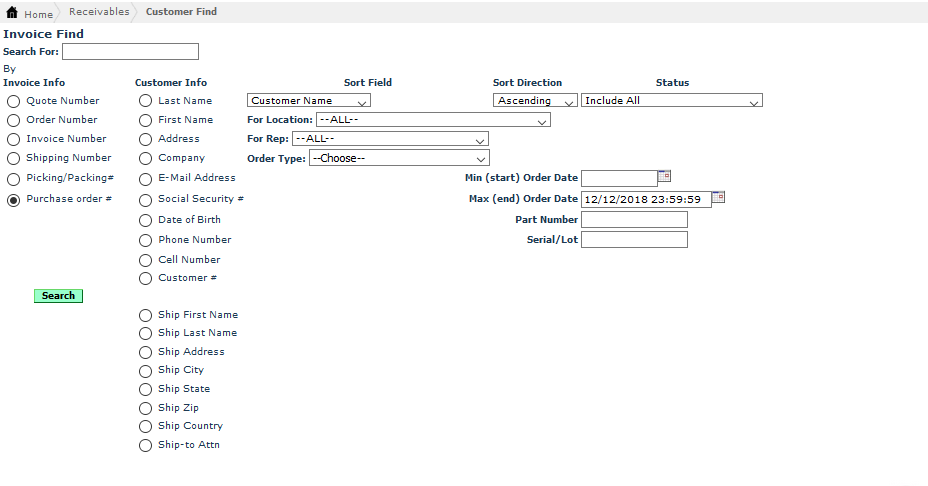
Task: Expand the Ascending sort direction dropdown
Action: tap(535, 101)
